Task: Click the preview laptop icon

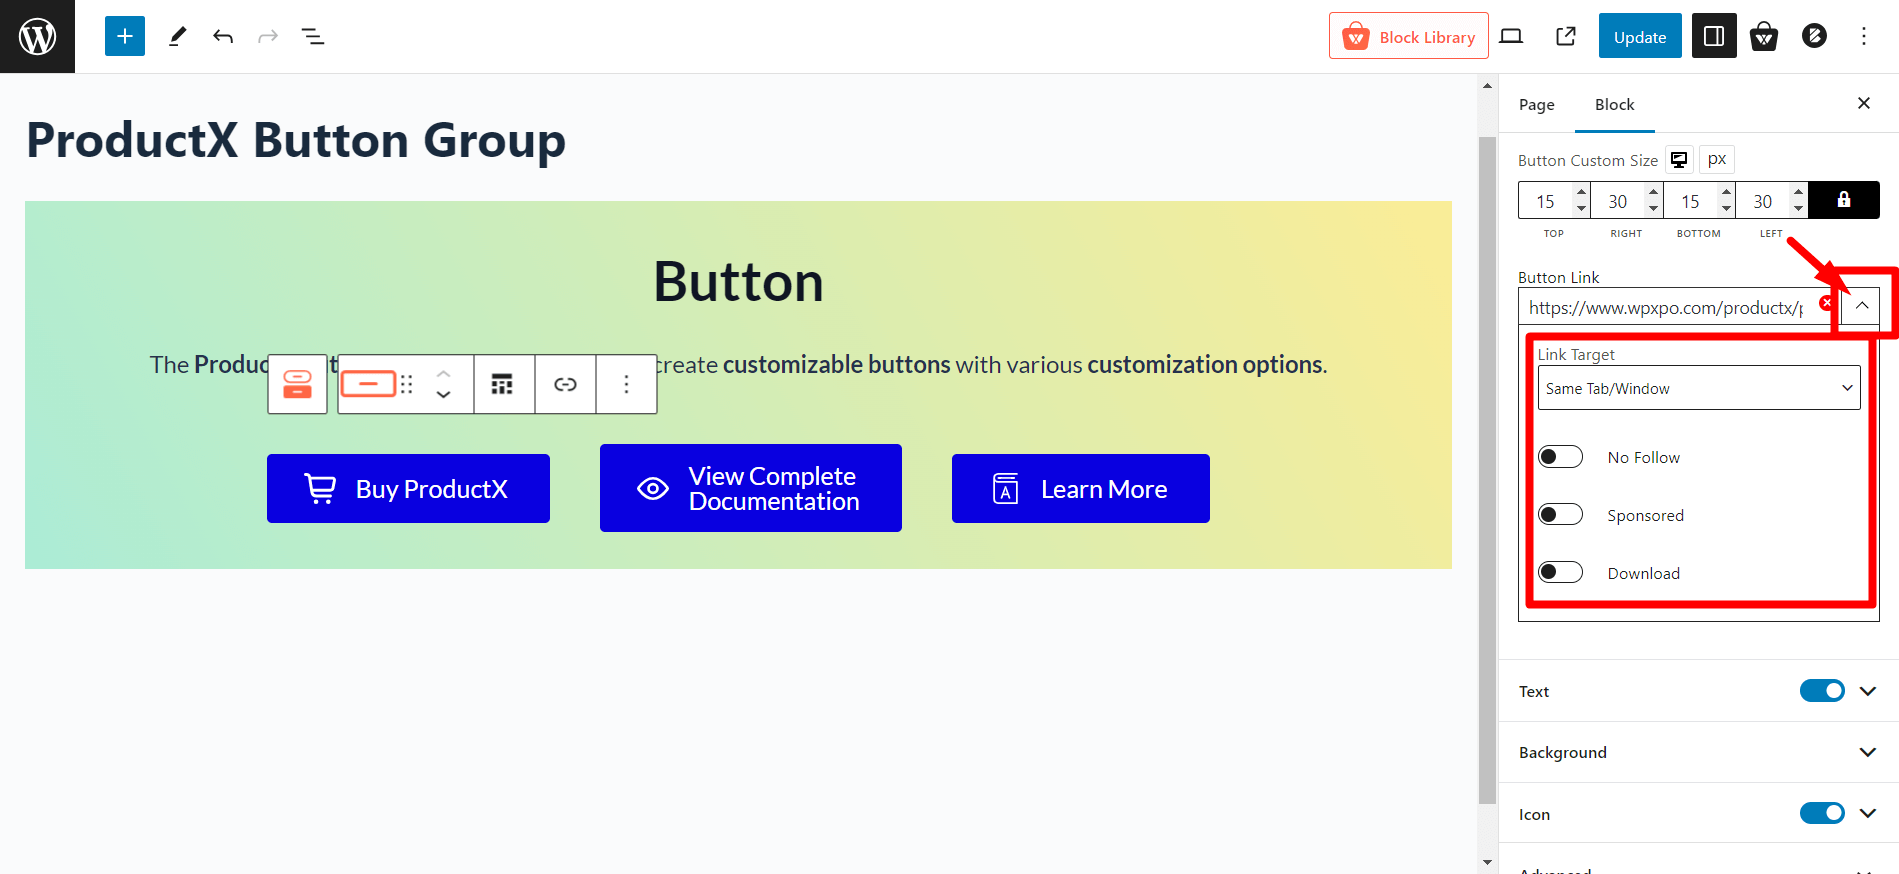Action: click(1511, 36)
